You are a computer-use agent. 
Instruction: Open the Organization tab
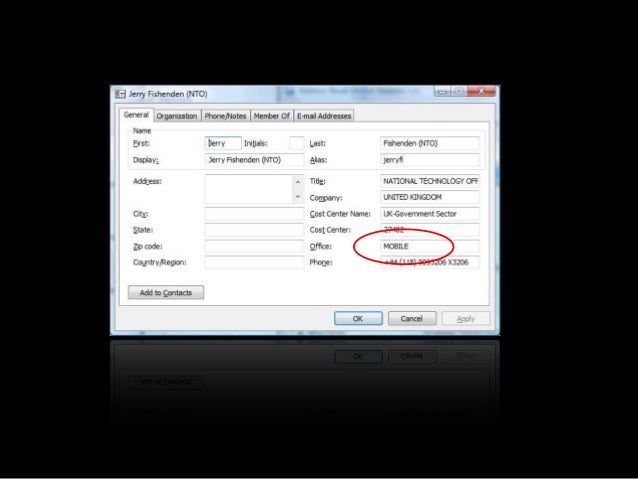tap(177, 116)
